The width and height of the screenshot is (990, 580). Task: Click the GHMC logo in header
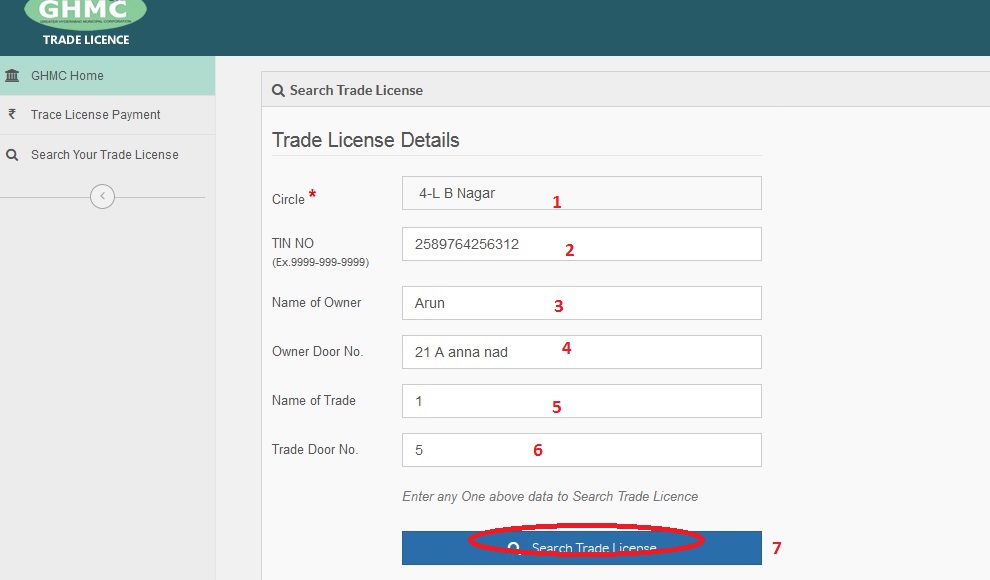(x=85, y=12)
